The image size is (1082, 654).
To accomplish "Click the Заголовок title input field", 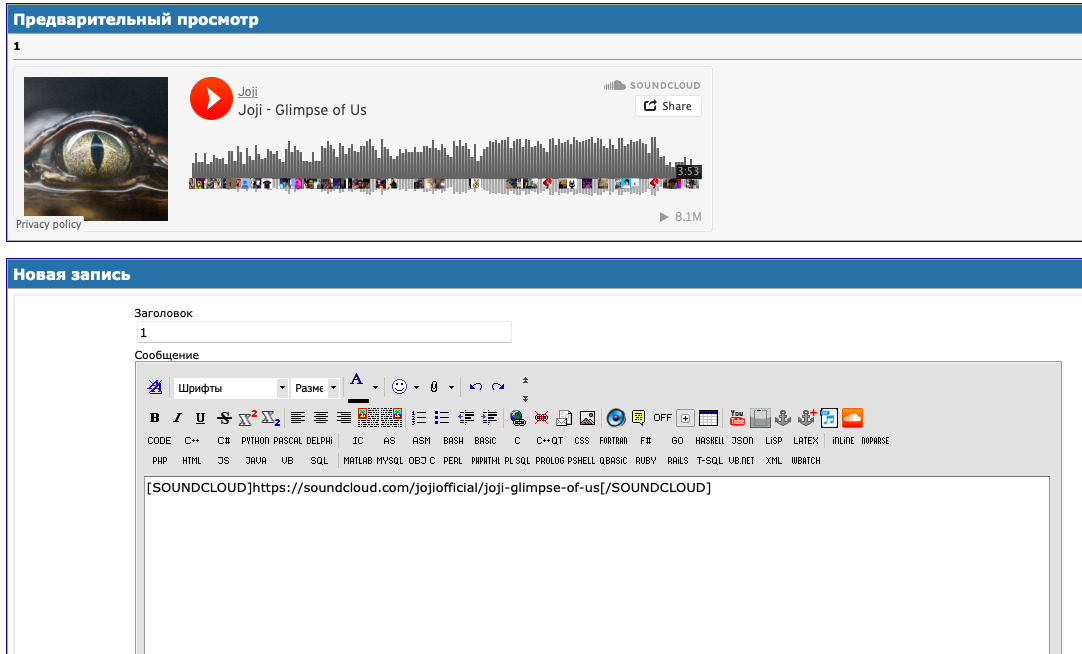I will pyautogui.click(x=324, y=332).
